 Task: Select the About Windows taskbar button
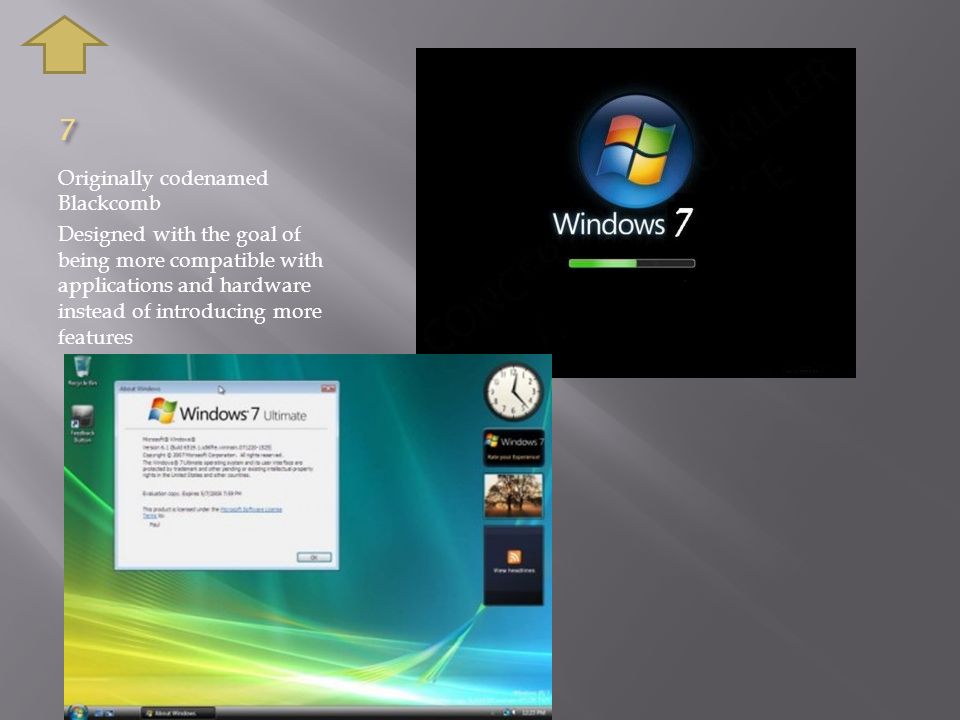tap(178, 713)
